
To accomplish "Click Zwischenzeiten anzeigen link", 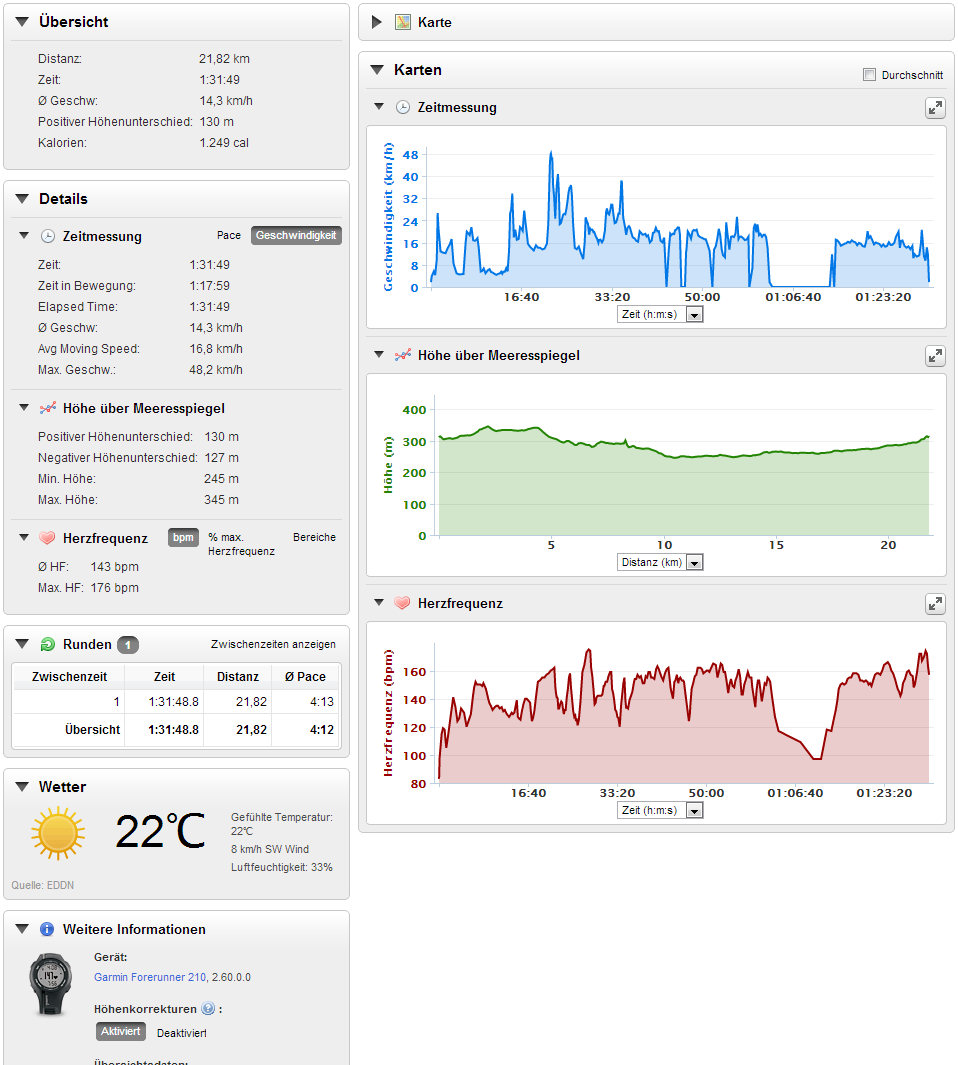I will pyautogui.click(x=273, y=645).
